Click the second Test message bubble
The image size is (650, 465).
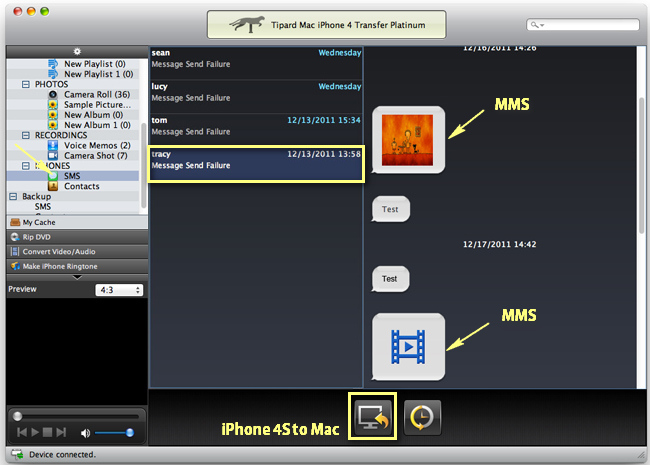tap(390, 279)
